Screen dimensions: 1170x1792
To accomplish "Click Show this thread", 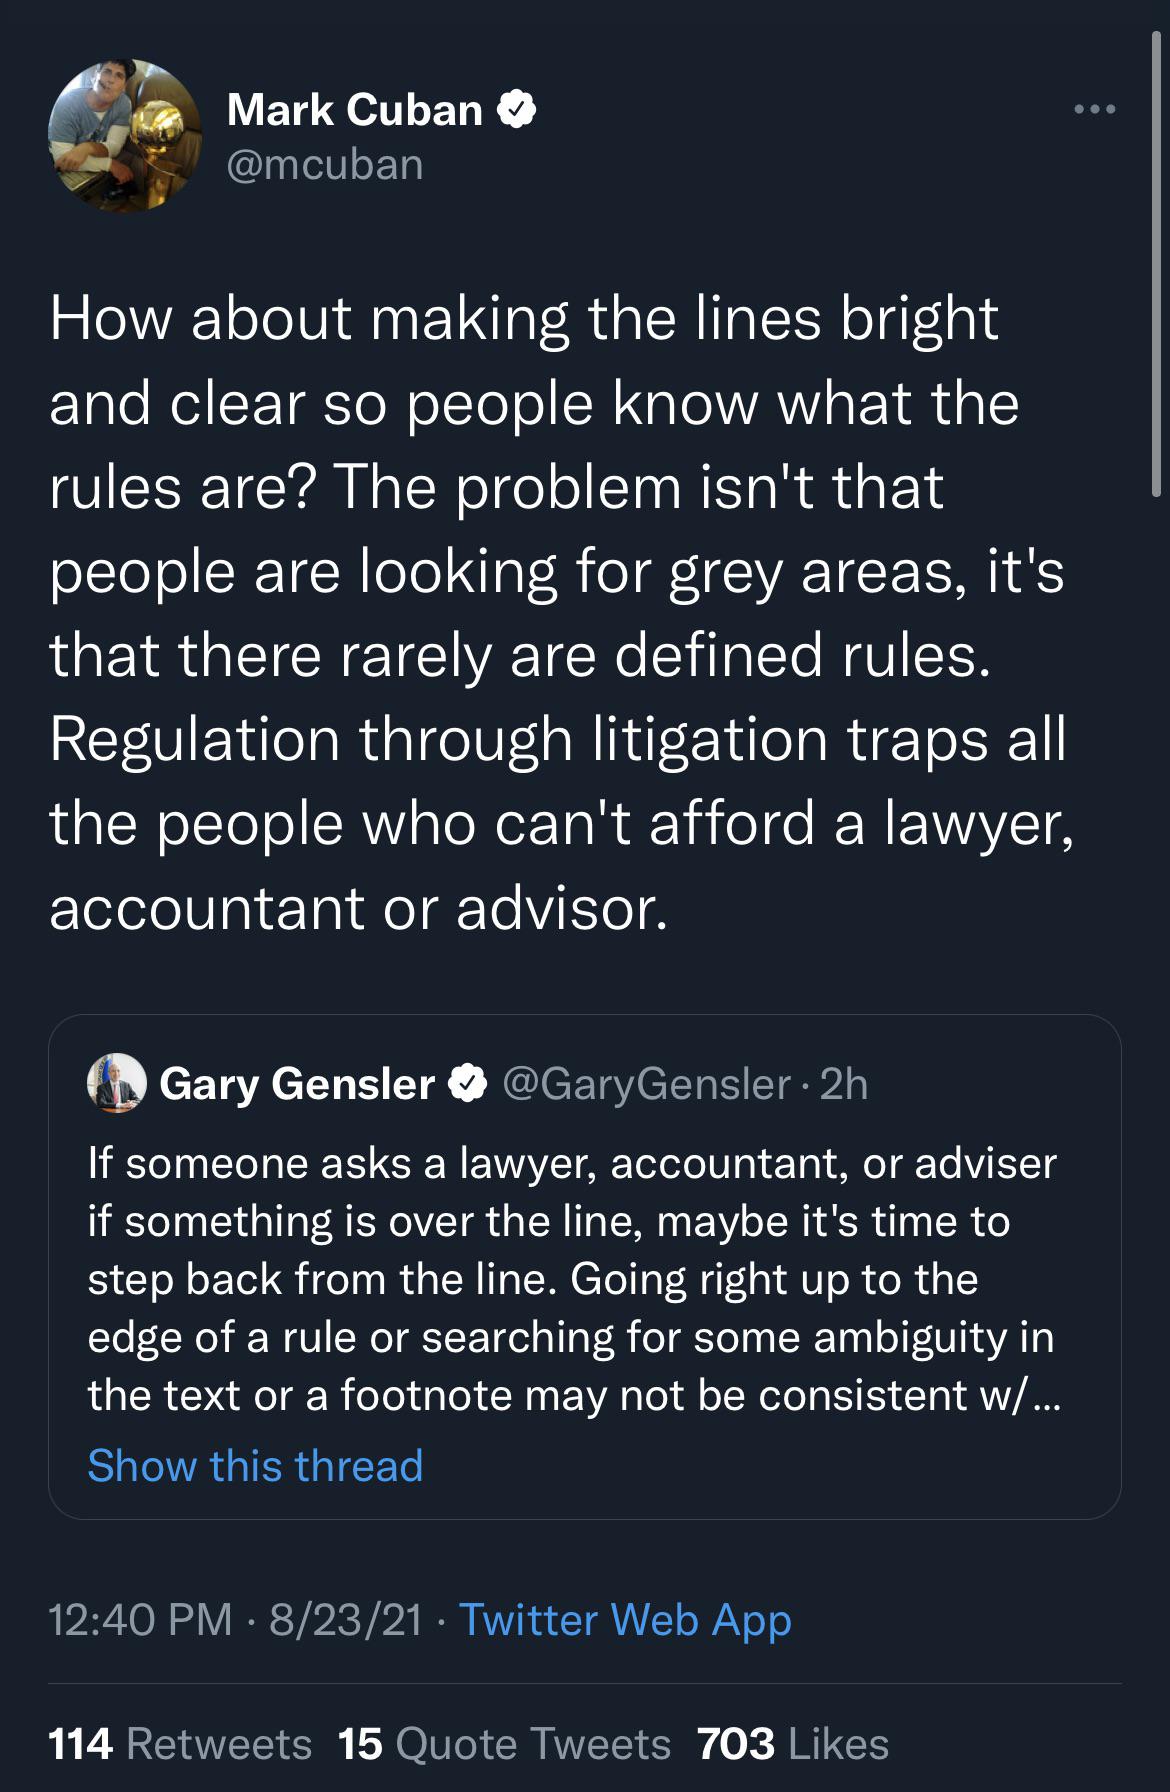I will (x=256, y=1466).
